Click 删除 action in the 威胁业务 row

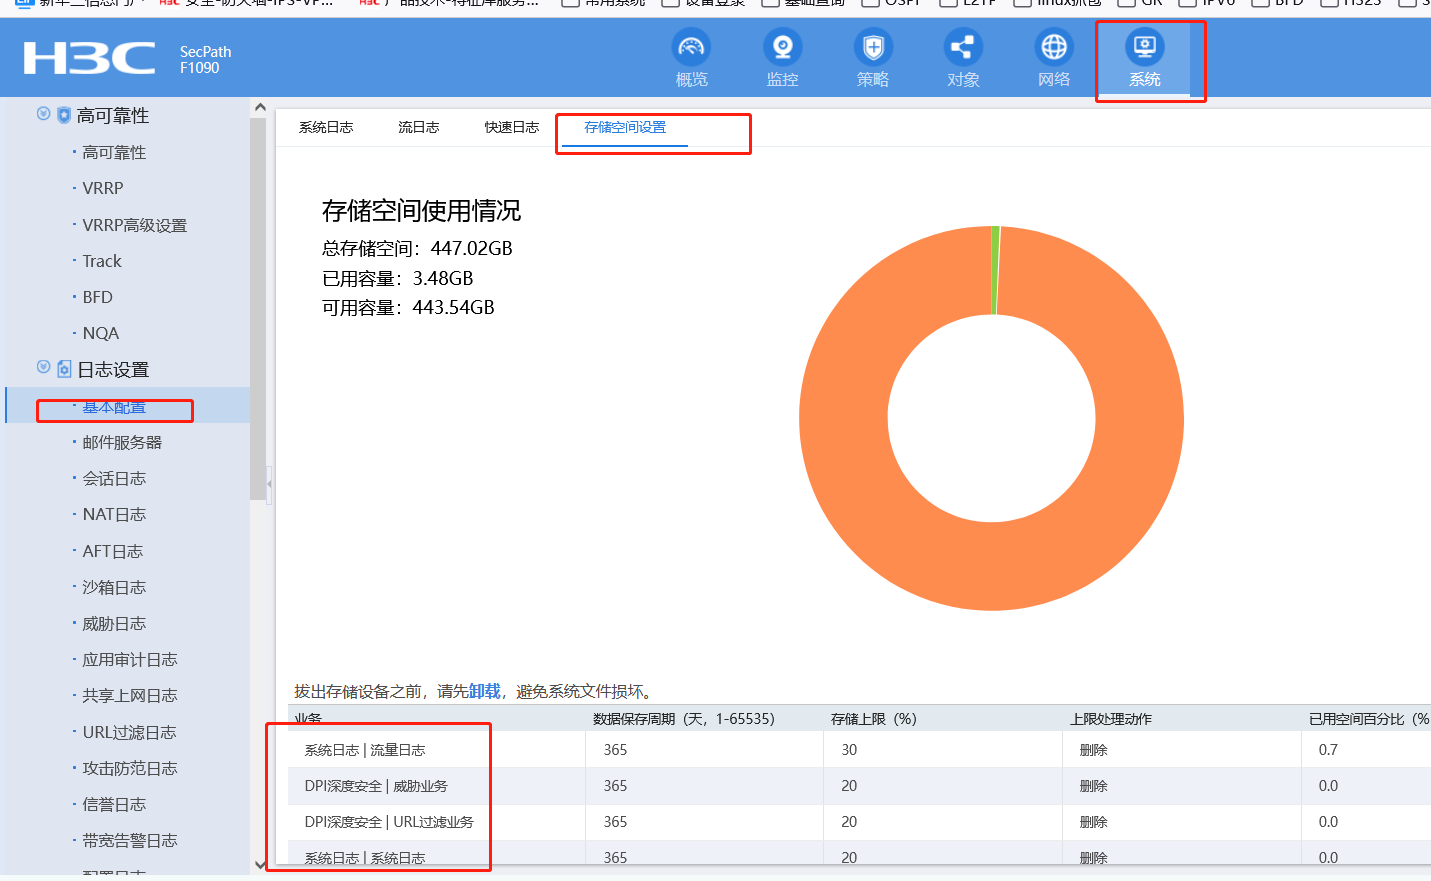pyautogui.click(x=1094, y=786)
